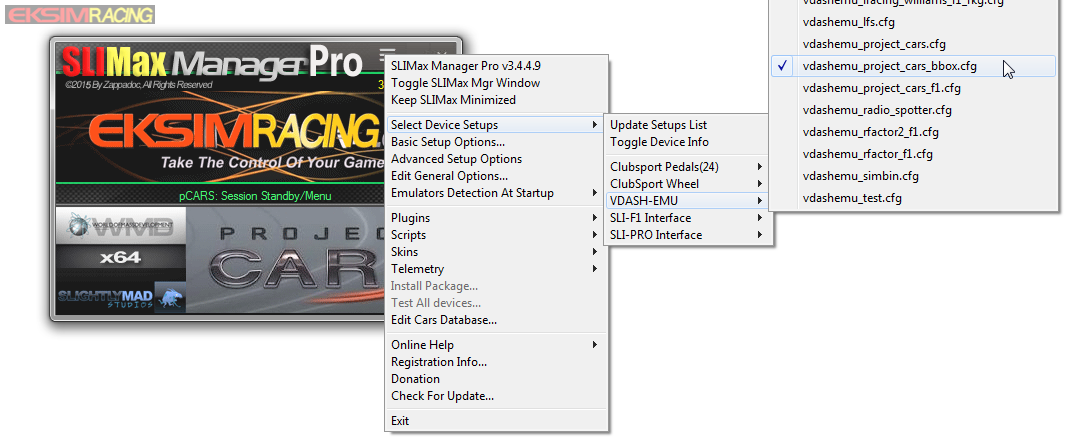Viewport: 1086px width, 439px height.
Task: Expand Select Device Setups submenu
Action: point(497,125)
